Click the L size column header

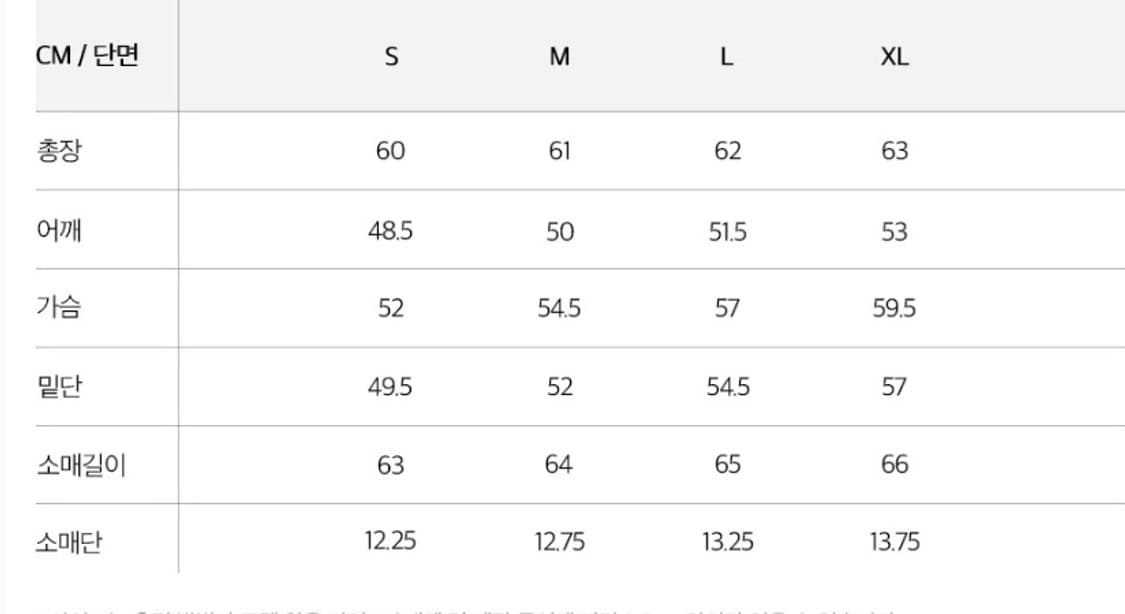727,57
